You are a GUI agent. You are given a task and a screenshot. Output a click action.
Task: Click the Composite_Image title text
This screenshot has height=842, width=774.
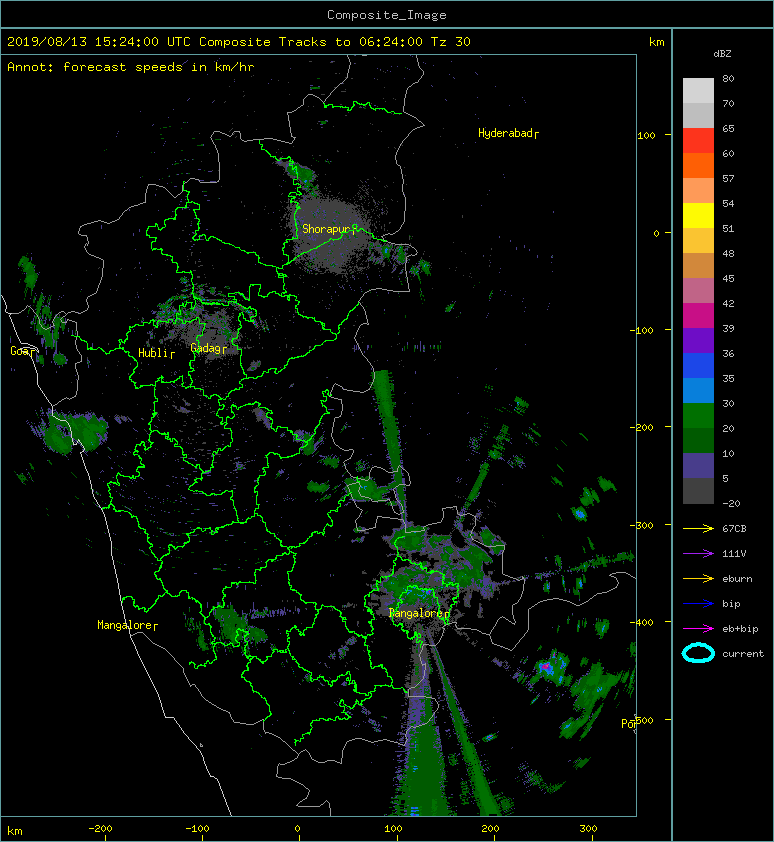[387, 15]
